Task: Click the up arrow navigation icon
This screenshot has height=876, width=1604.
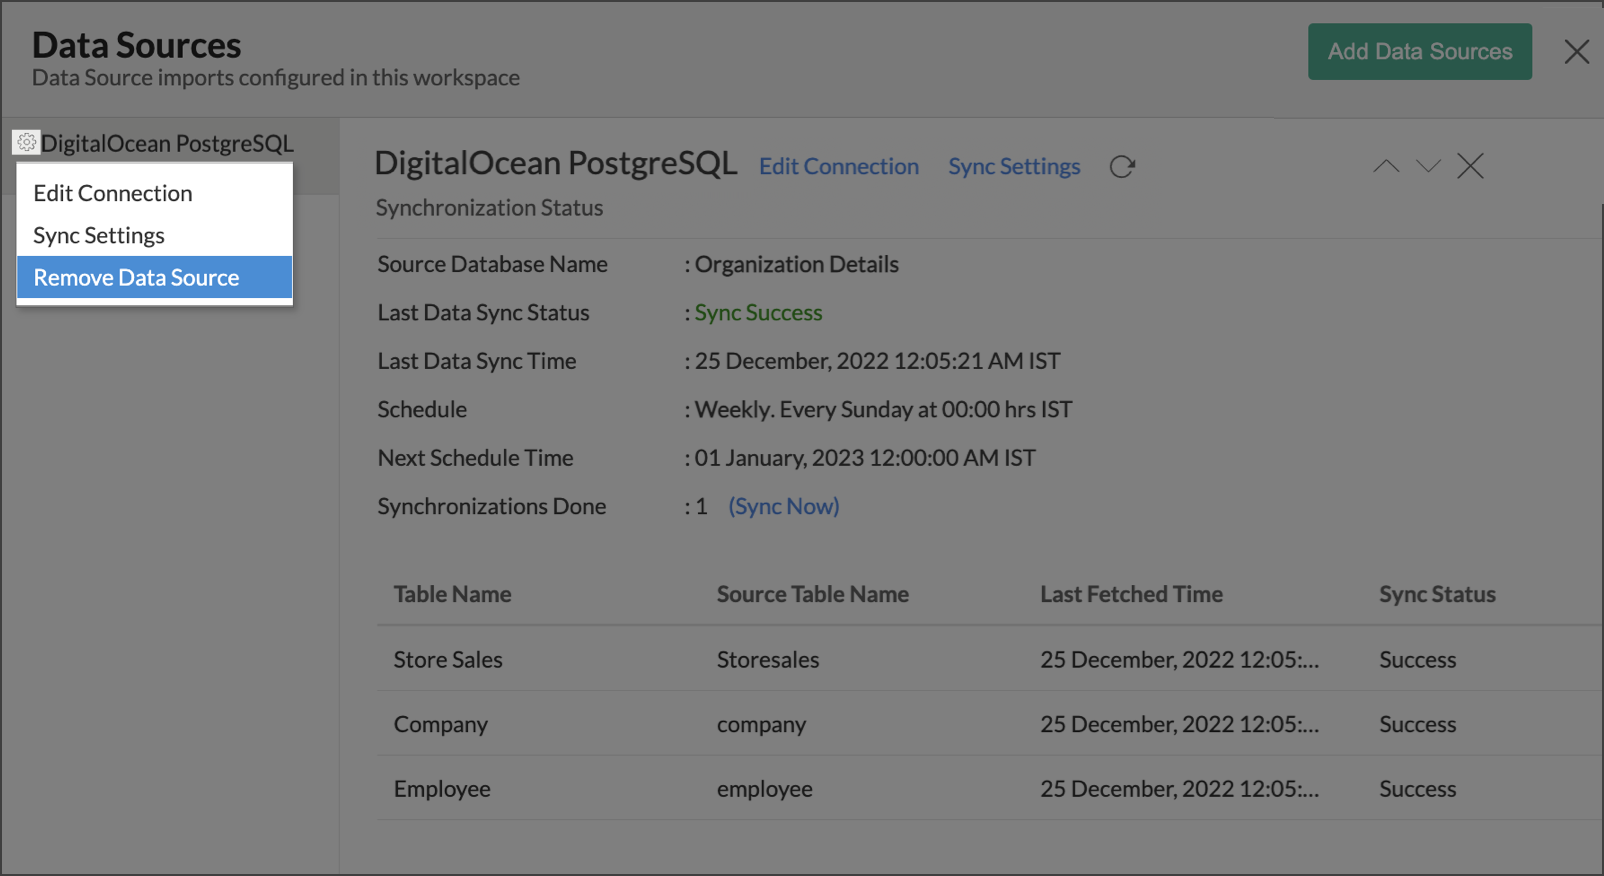Action: [1385, 166]
